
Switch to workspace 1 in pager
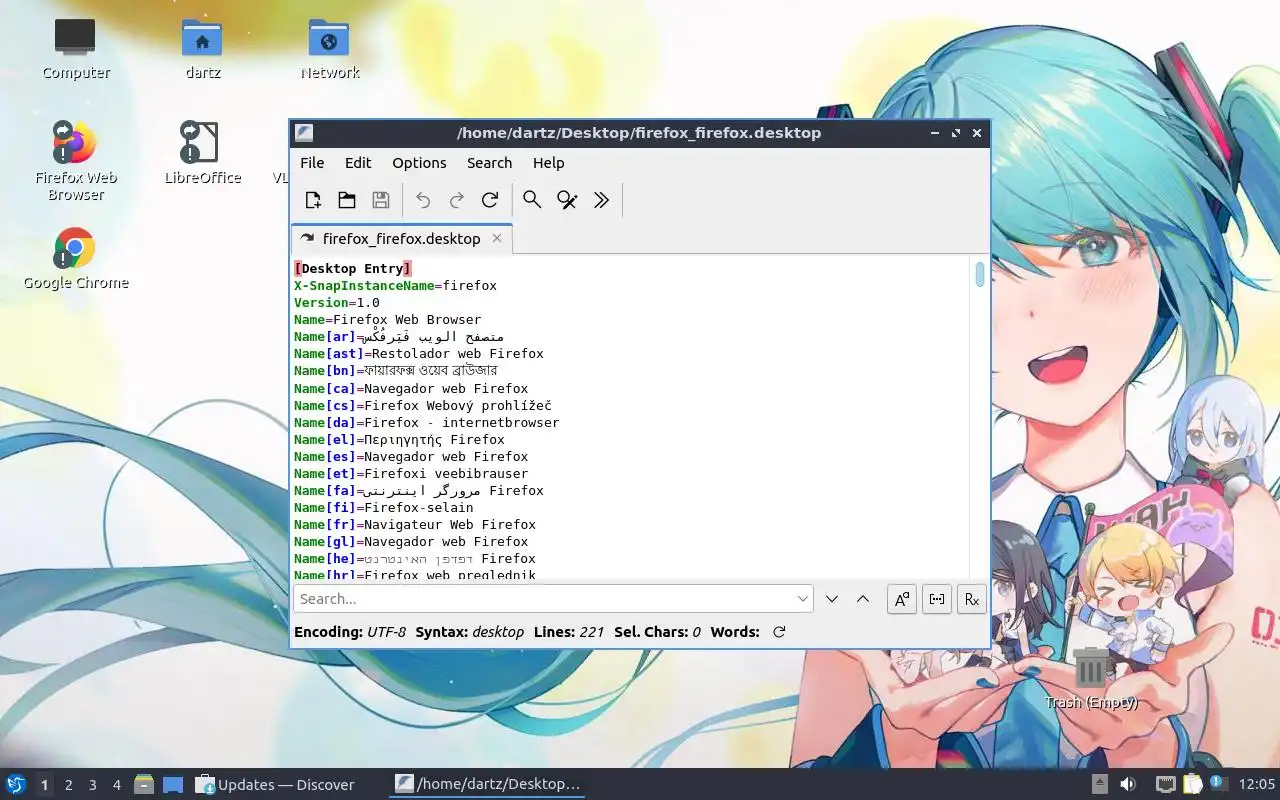coord(44,785)
